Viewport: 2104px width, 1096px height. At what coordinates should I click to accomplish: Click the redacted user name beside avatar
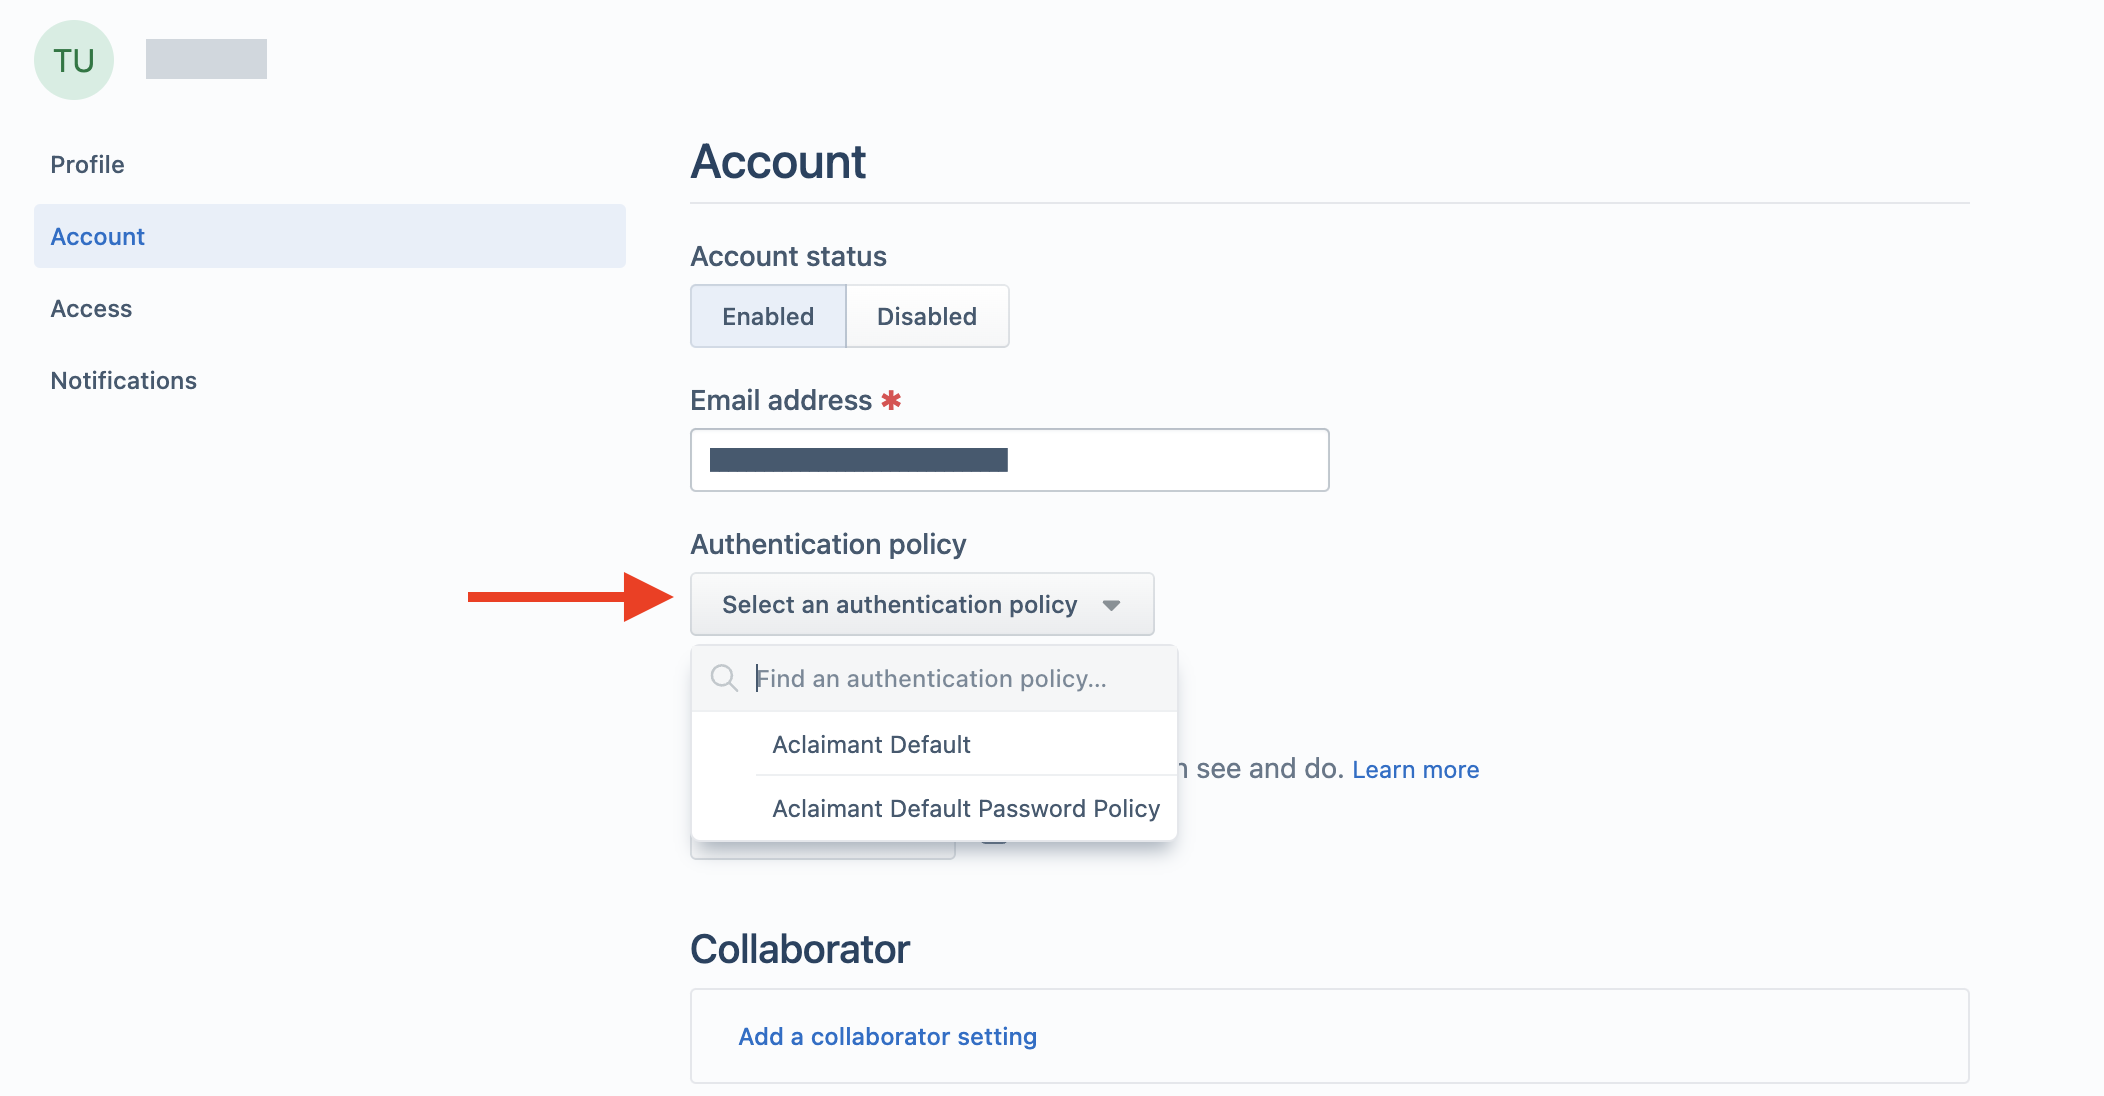pyautogui.click(x=206, y=59)
